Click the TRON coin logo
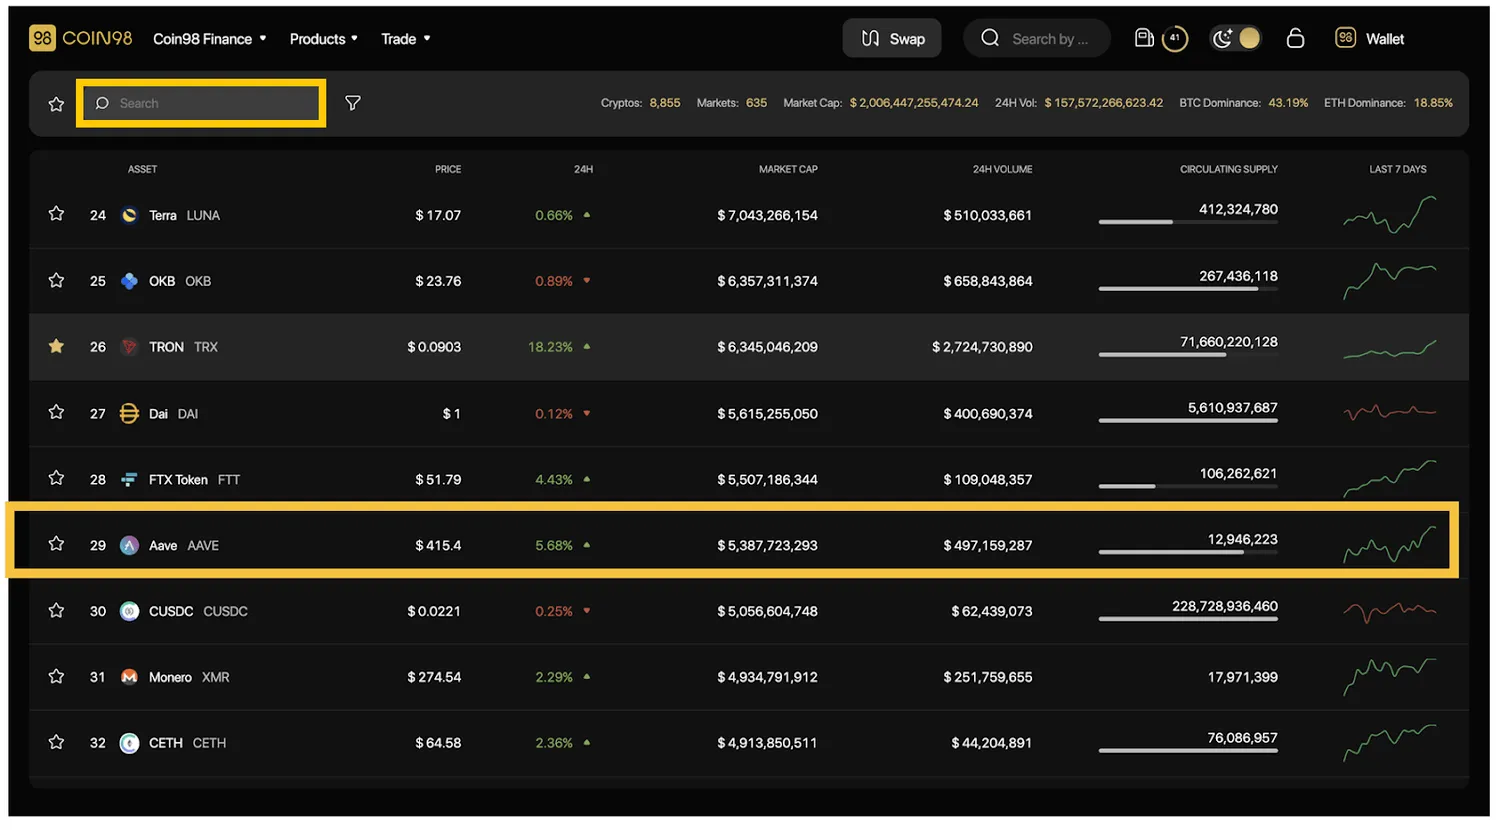1500x830 pixels. 129,347
